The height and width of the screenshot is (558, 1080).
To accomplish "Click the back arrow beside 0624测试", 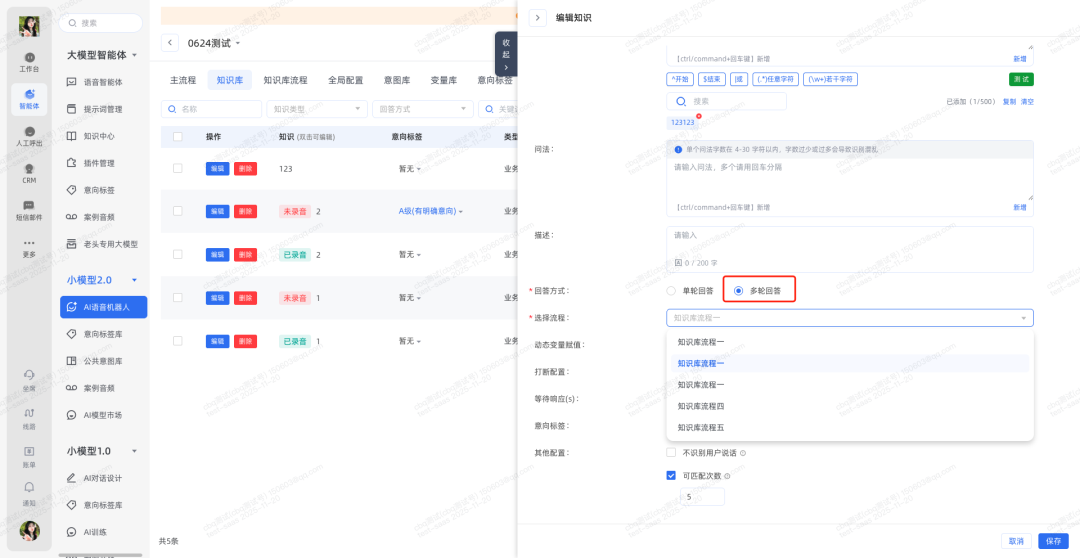I will (170, 43).
